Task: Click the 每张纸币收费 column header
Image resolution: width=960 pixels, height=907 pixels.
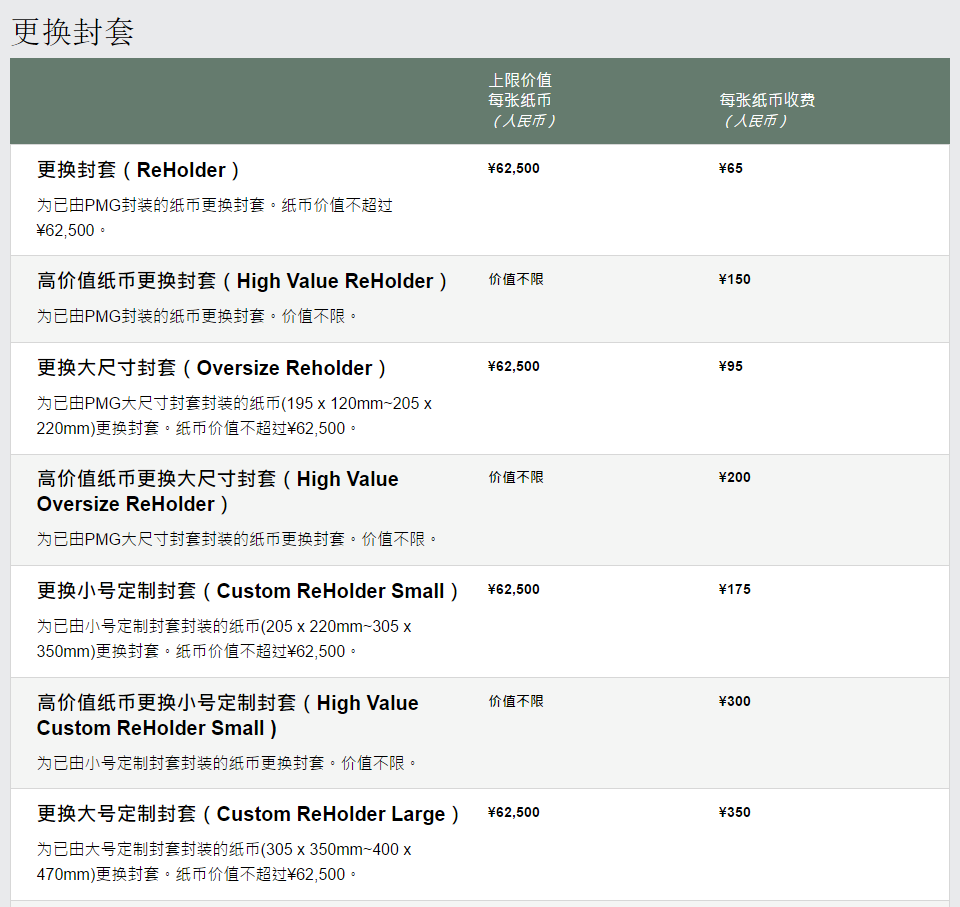Action: click(x=766, y=101)
